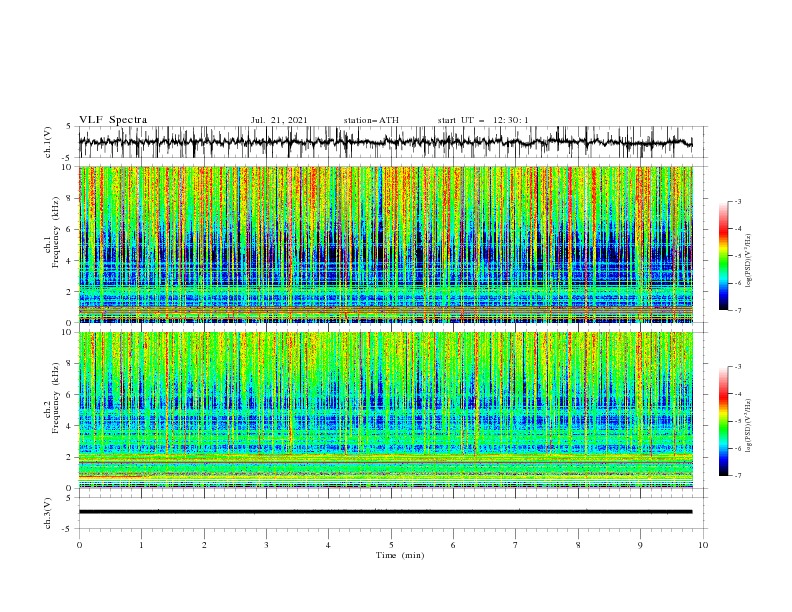Click the log(PSD) label beside ch.1 colorbar
Image resolution: width=792 pixels, height=612 pixels.
coord(748,261)
